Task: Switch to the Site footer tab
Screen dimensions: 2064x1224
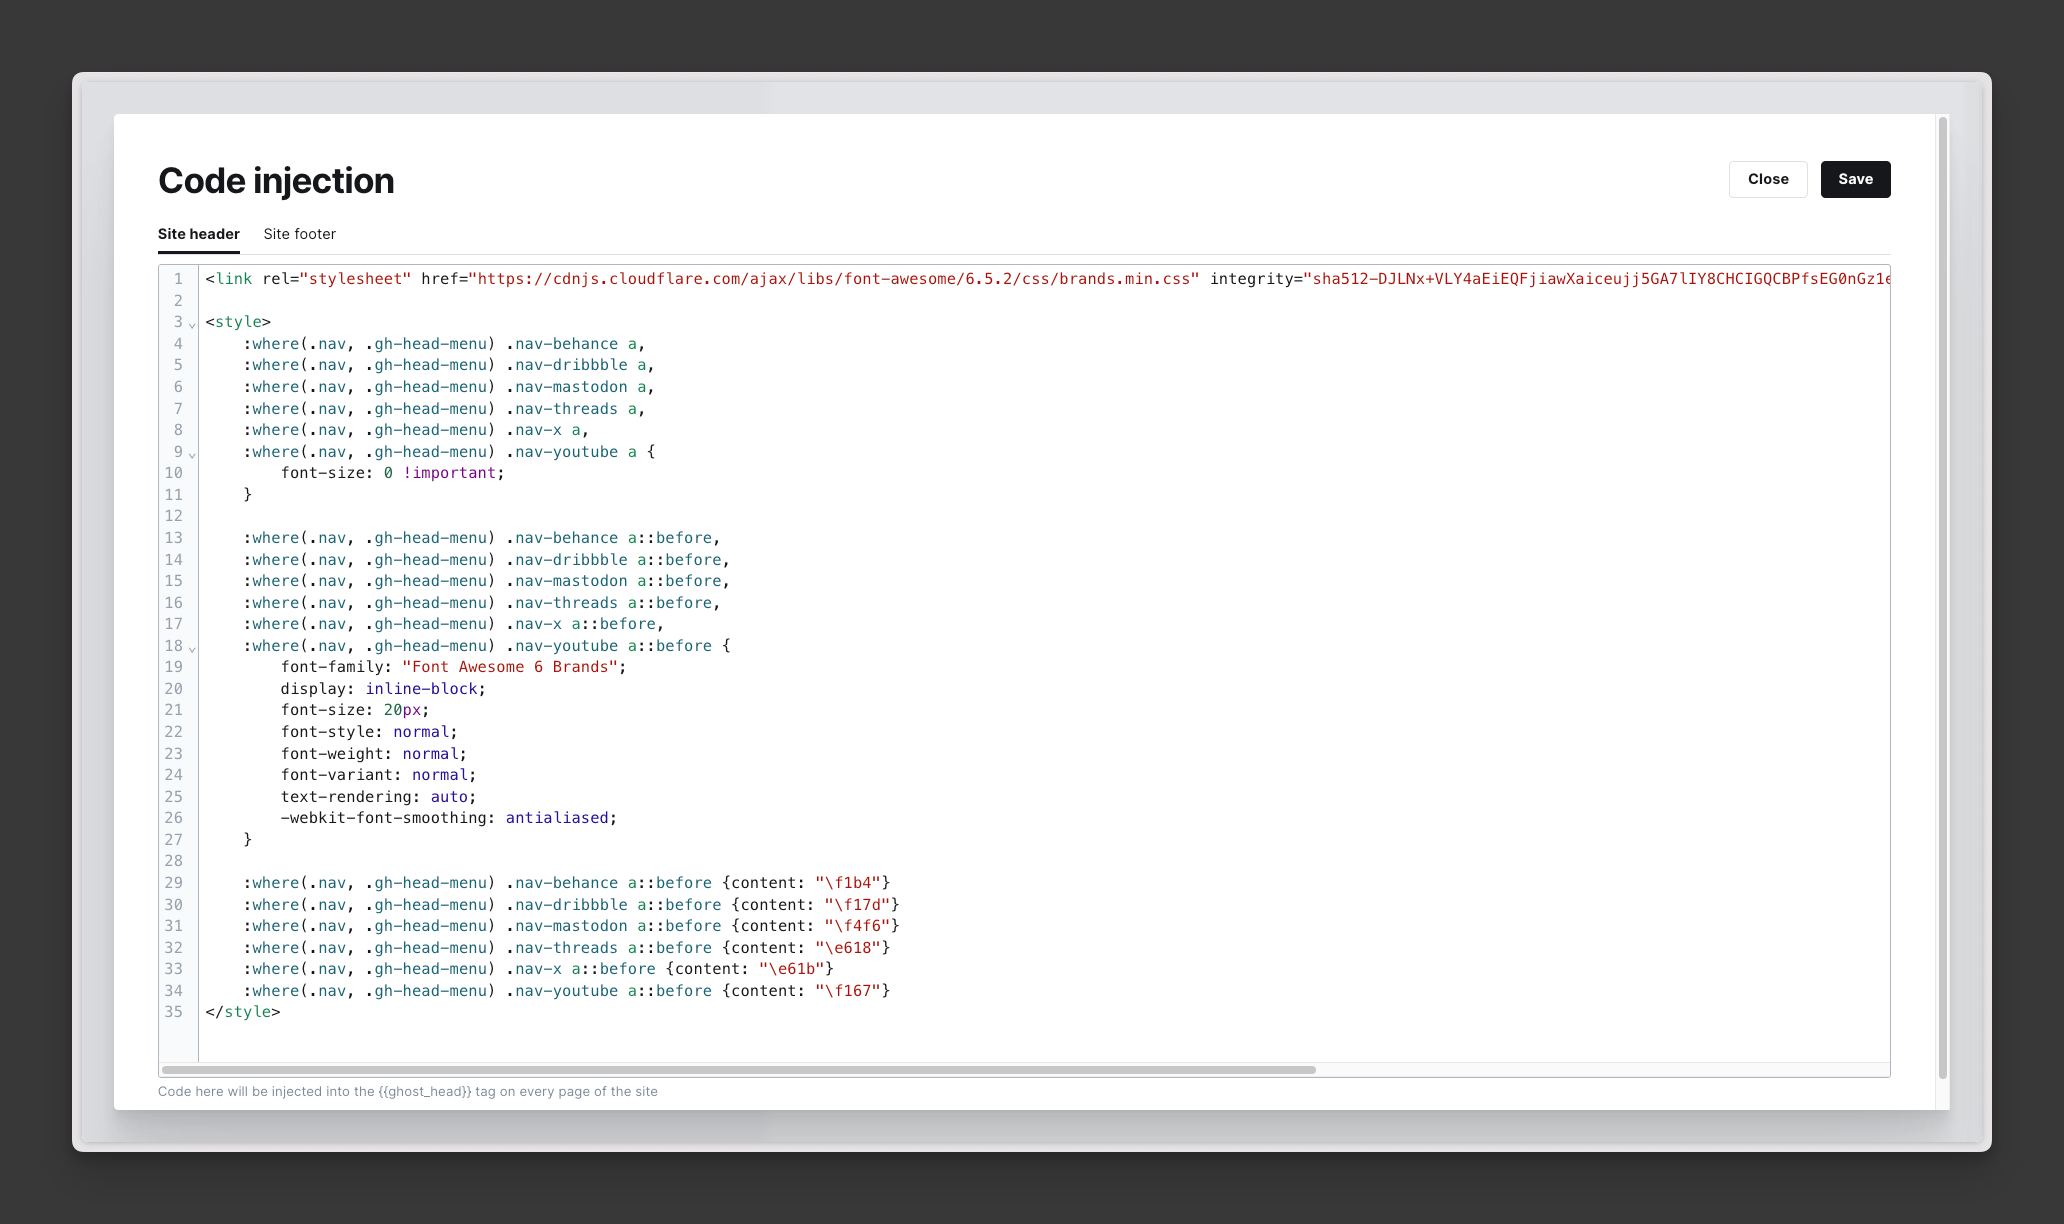Action: 299,234
